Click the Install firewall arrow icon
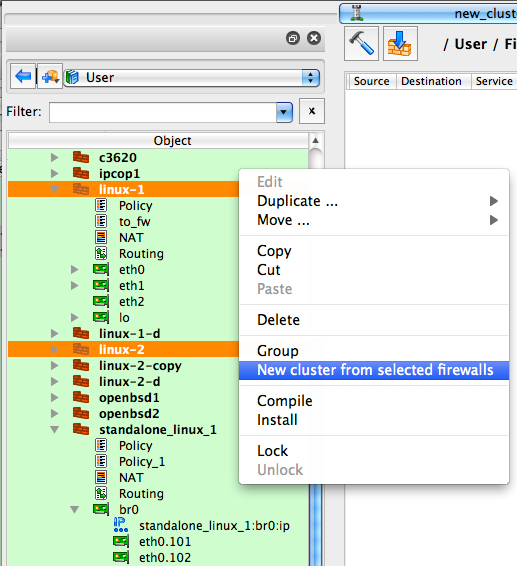The height and width of the screenshot is (566, 517). click(400, 43)
